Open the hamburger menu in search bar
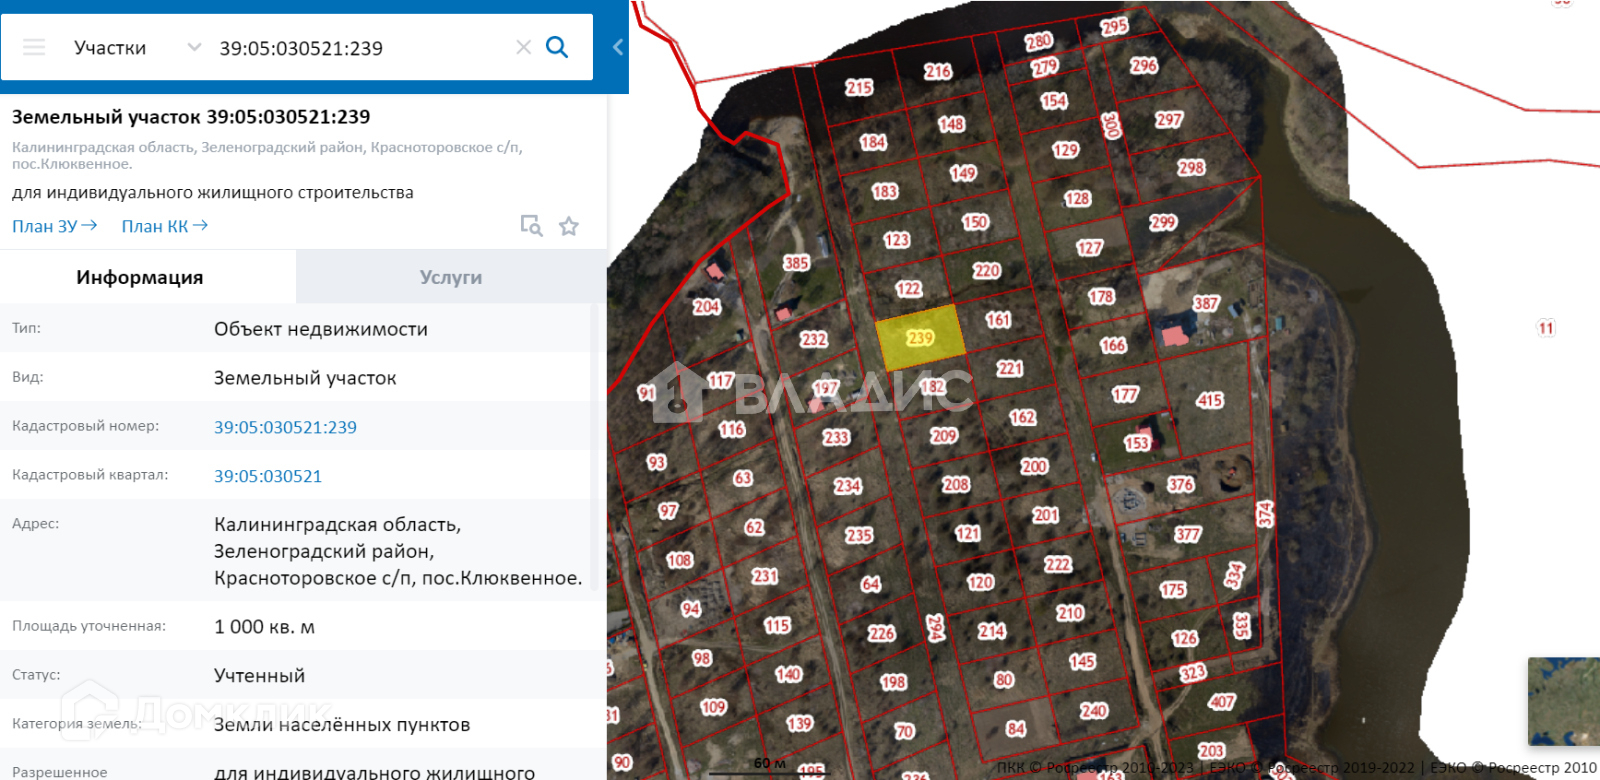 34,47
